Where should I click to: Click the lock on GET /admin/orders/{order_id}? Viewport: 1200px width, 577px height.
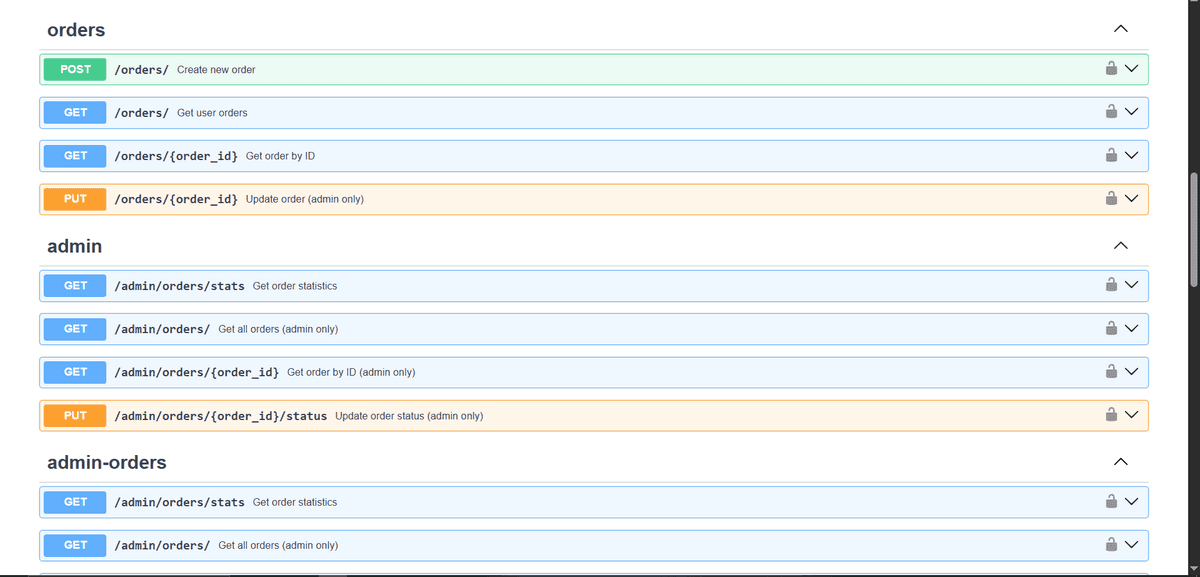(x=1110, y=371)
